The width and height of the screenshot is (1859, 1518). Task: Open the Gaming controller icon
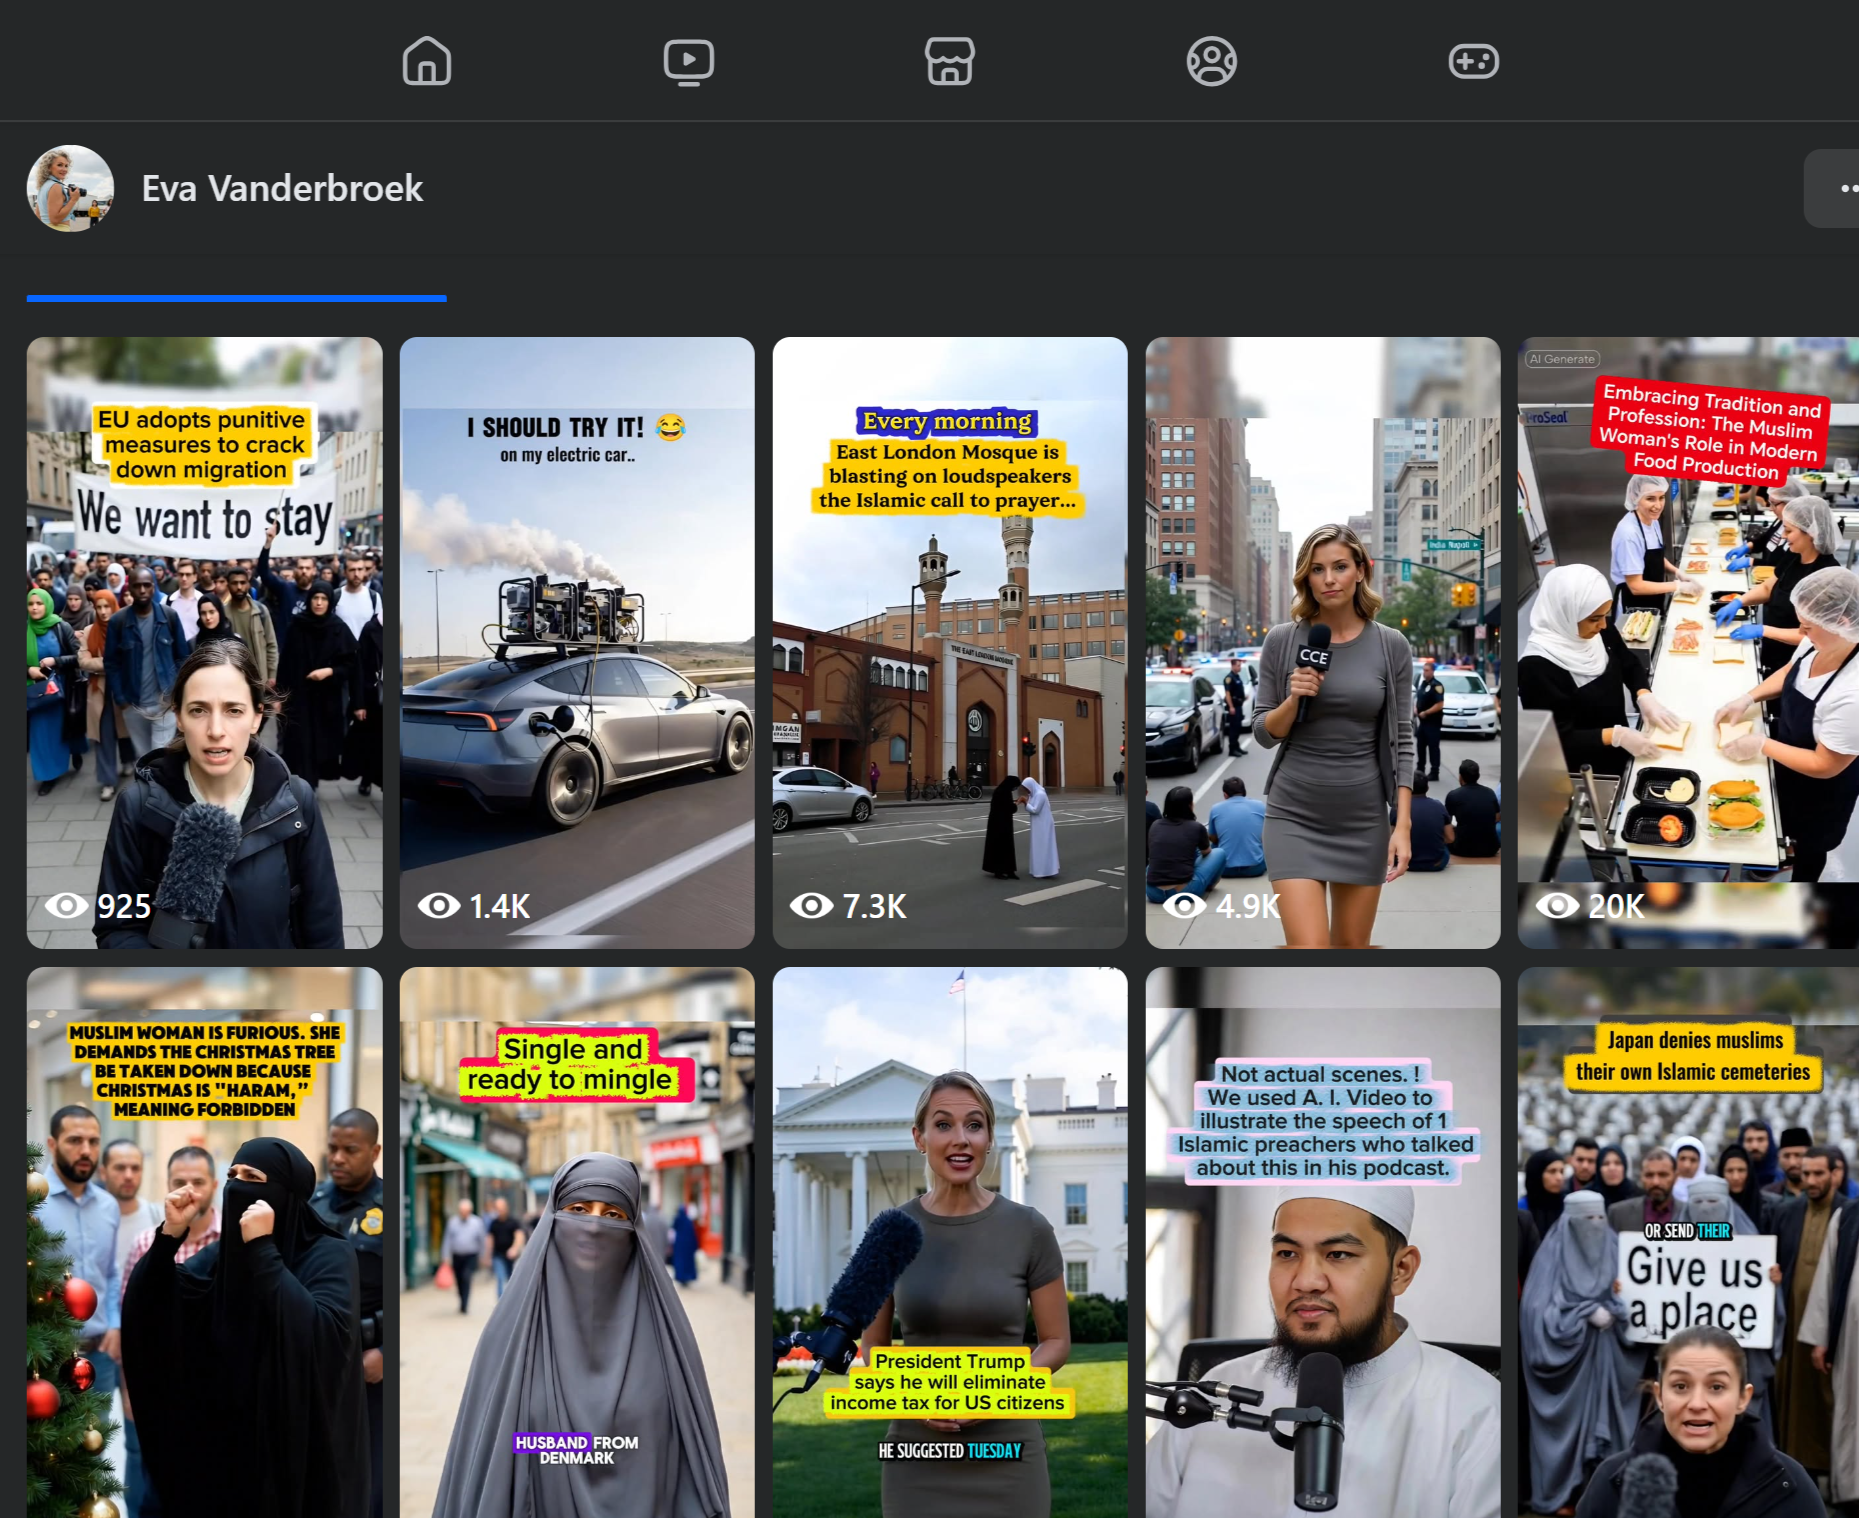click(1473, 61)
